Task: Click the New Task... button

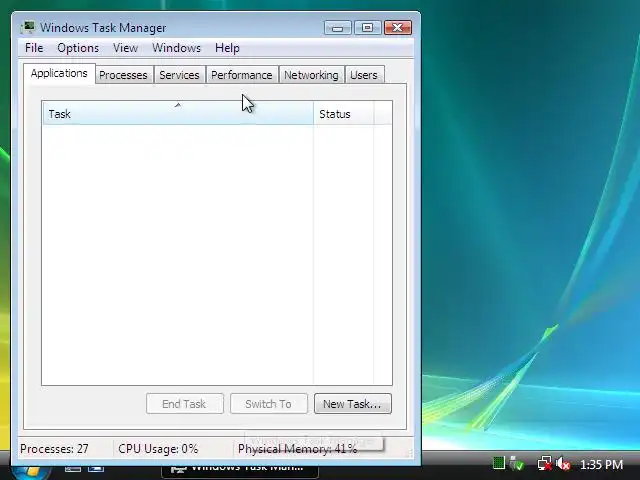Action: (x=353, y=404)
